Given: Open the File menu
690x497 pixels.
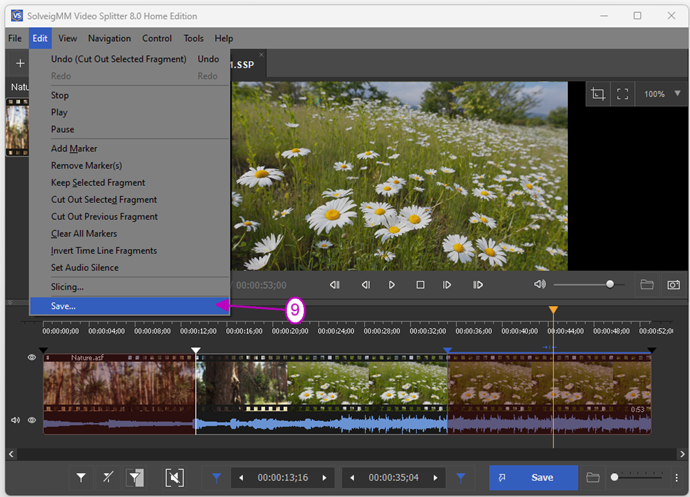Looking at the screenshot, I should click(x=15, y=38).
